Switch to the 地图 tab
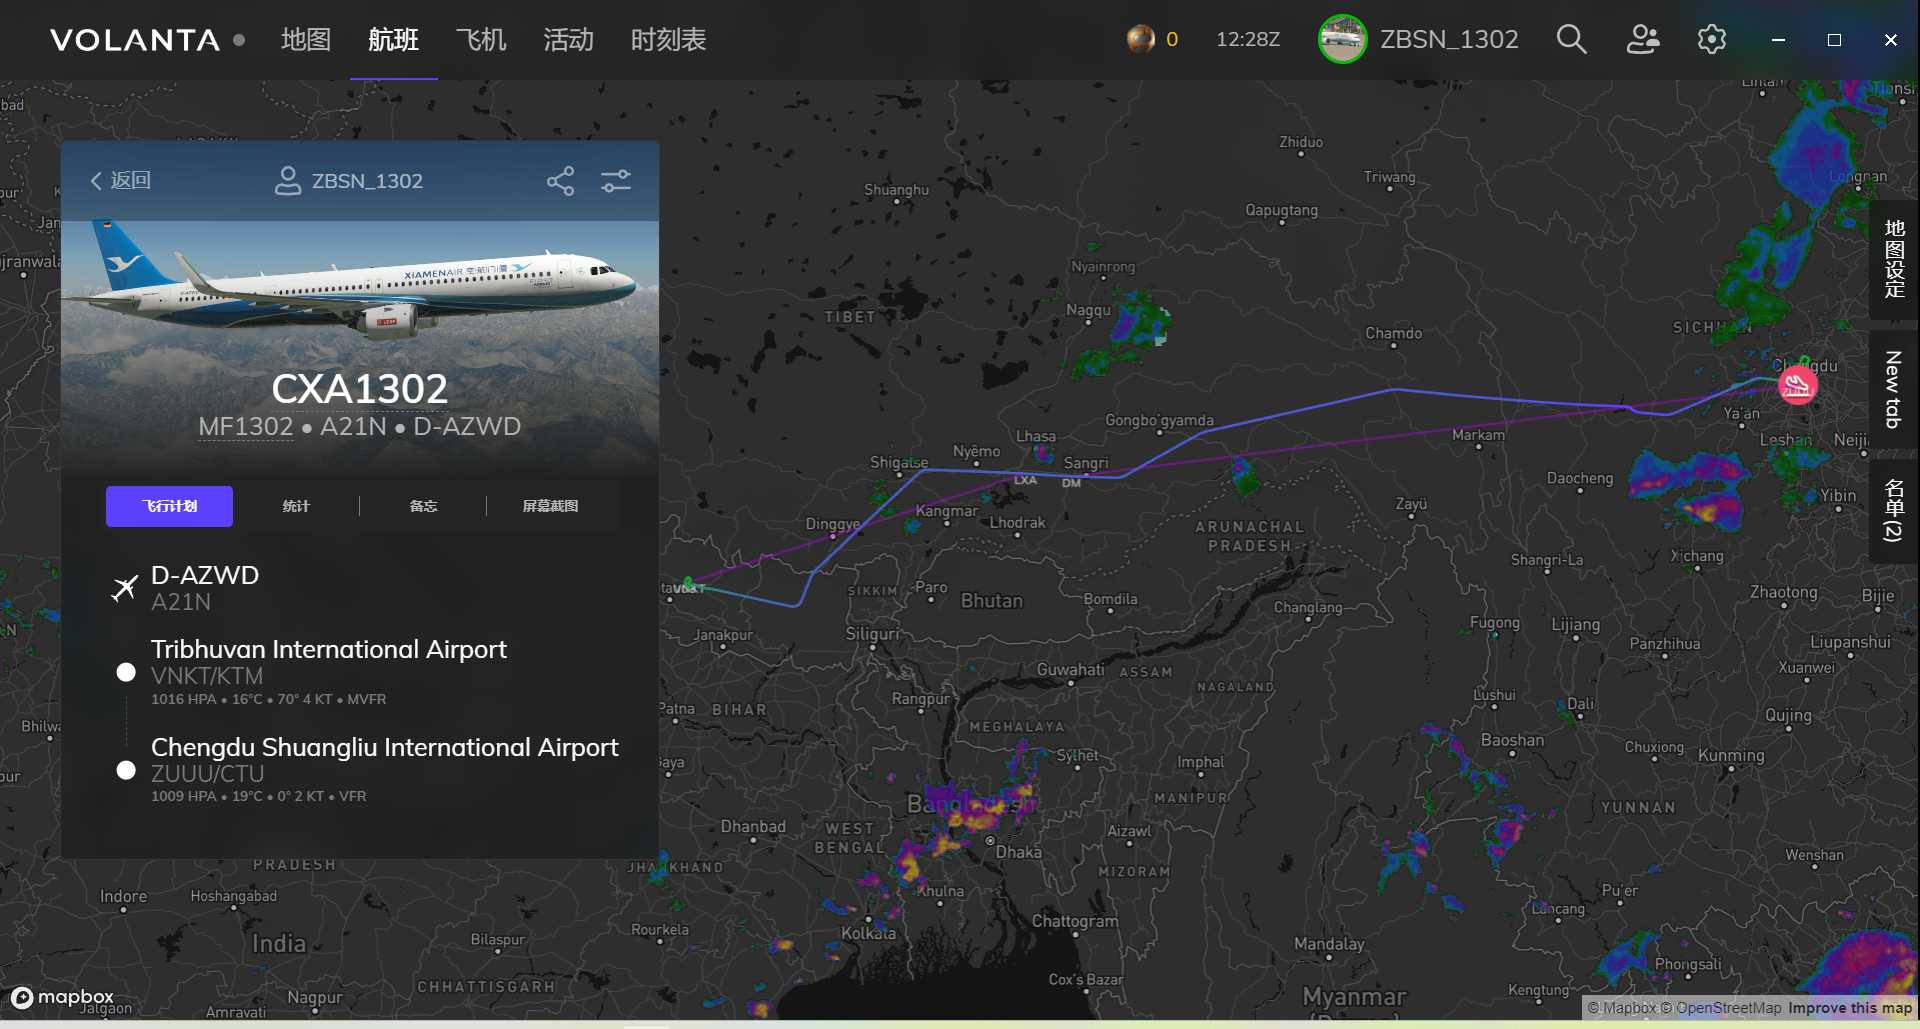The height and width of the screenshot is (1029, 1920). 305,40
